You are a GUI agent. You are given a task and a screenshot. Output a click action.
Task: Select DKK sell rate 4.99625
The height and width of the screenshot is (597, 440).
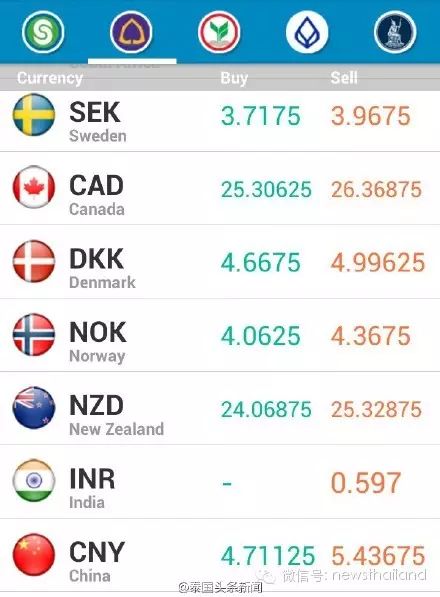click(378, 262)
